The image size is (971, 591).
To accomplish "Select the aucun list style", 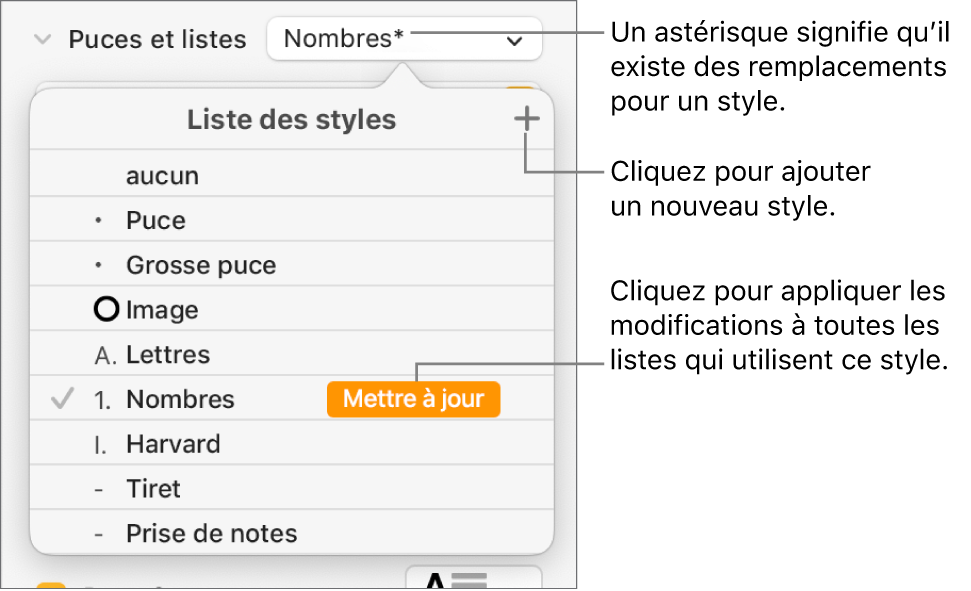I will coord(162,176).
